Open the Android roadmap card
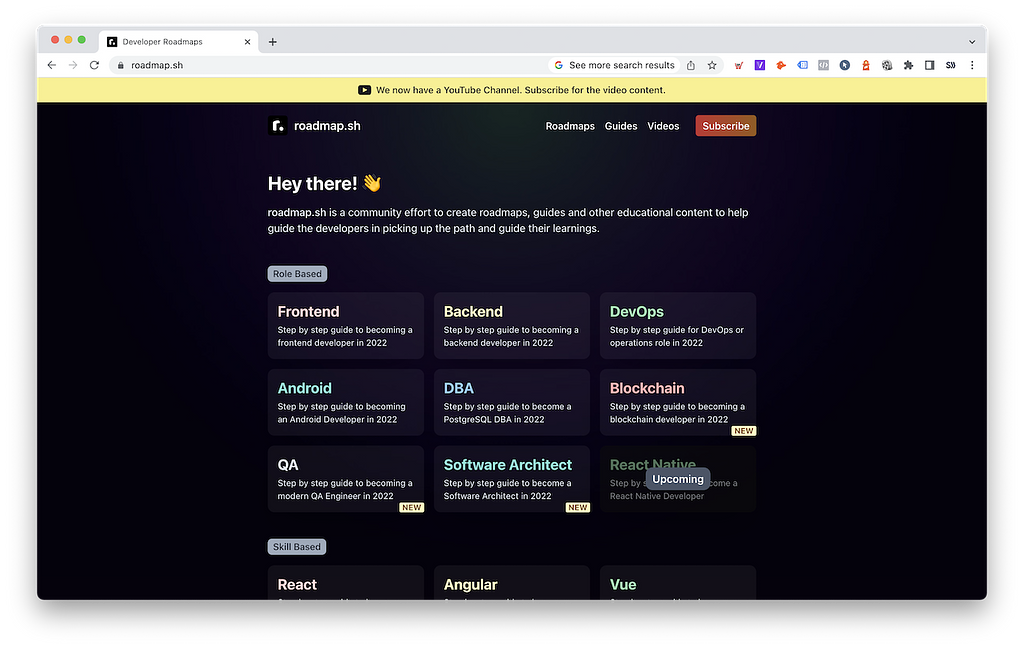The width and height of the screenshot is (1024, 649). [345, 402]
